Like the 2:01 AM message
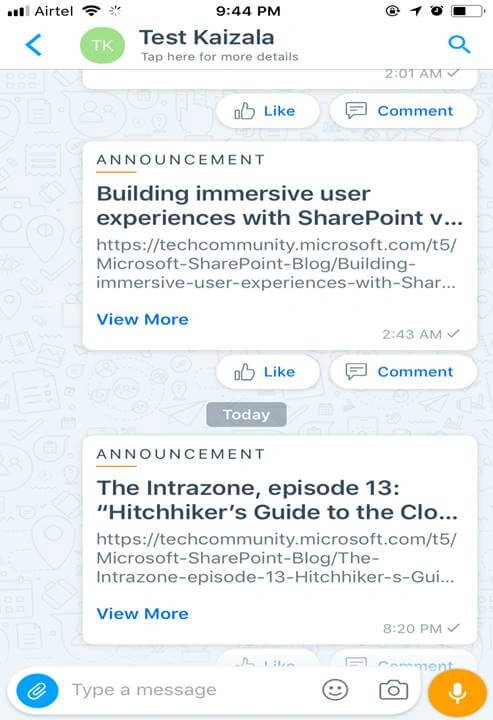Screen dimensions: 493x720 (x=267, y=111)
